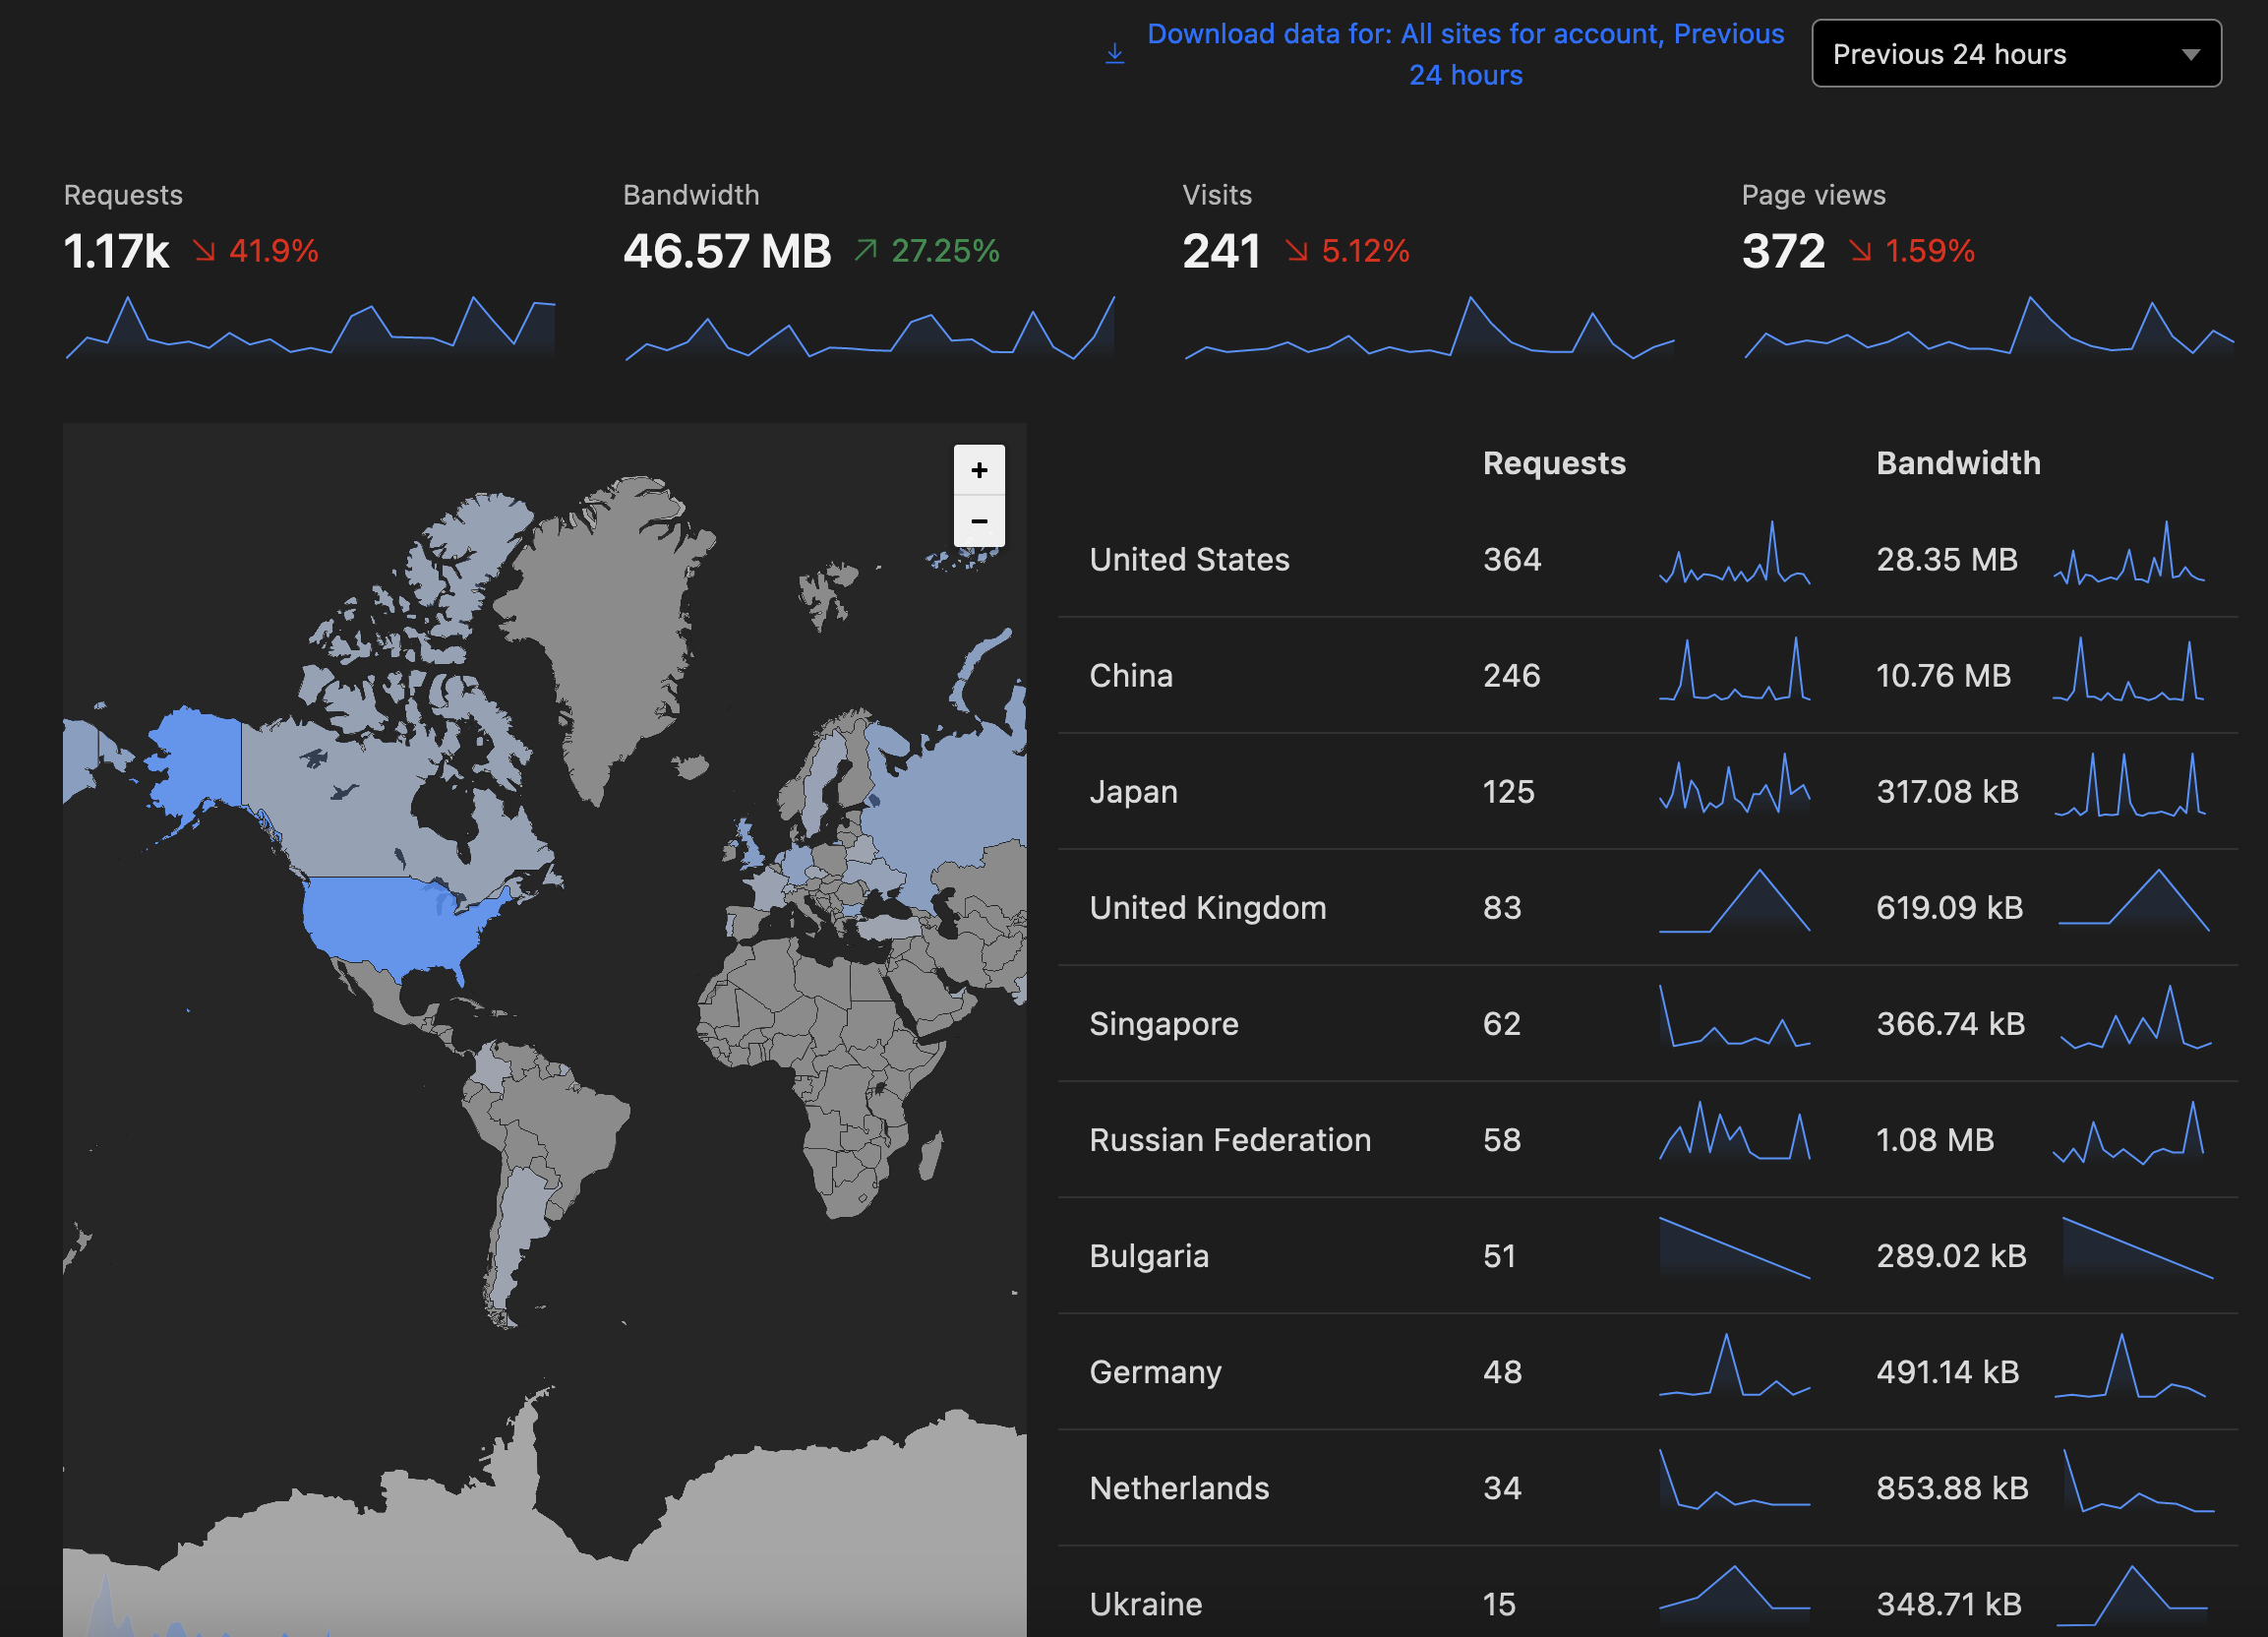This screenshot has height=1637, width=2268.
Task: Select the China row in table
Action: [x=1130, y=675]
